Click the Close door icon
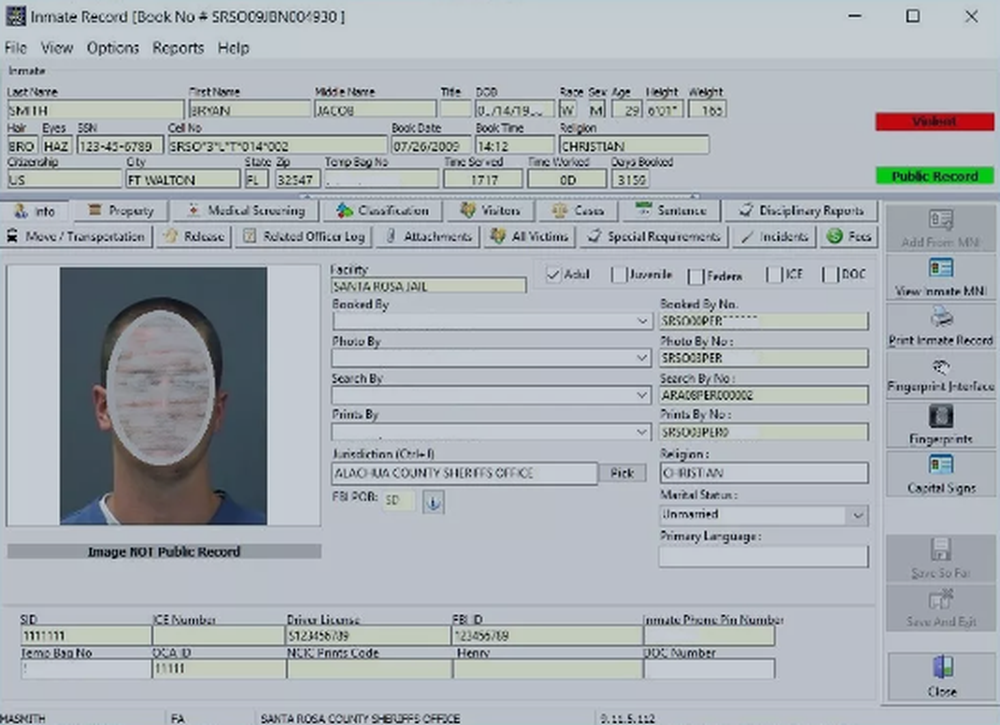Image resolution: width=1000 pixels, height=725 pixels. point(941,668)
